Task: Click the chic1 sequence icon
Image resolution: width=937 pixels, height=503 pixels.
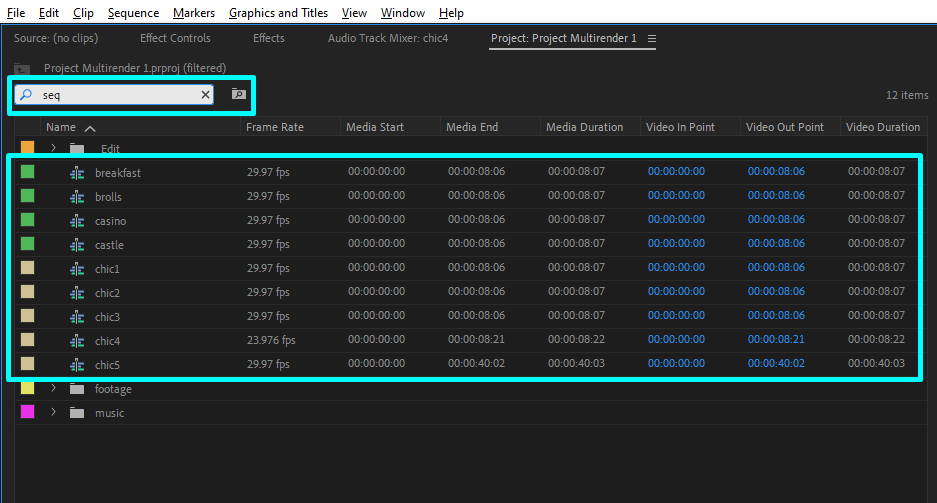Action: pyautogui.click(x=77, y=269)
